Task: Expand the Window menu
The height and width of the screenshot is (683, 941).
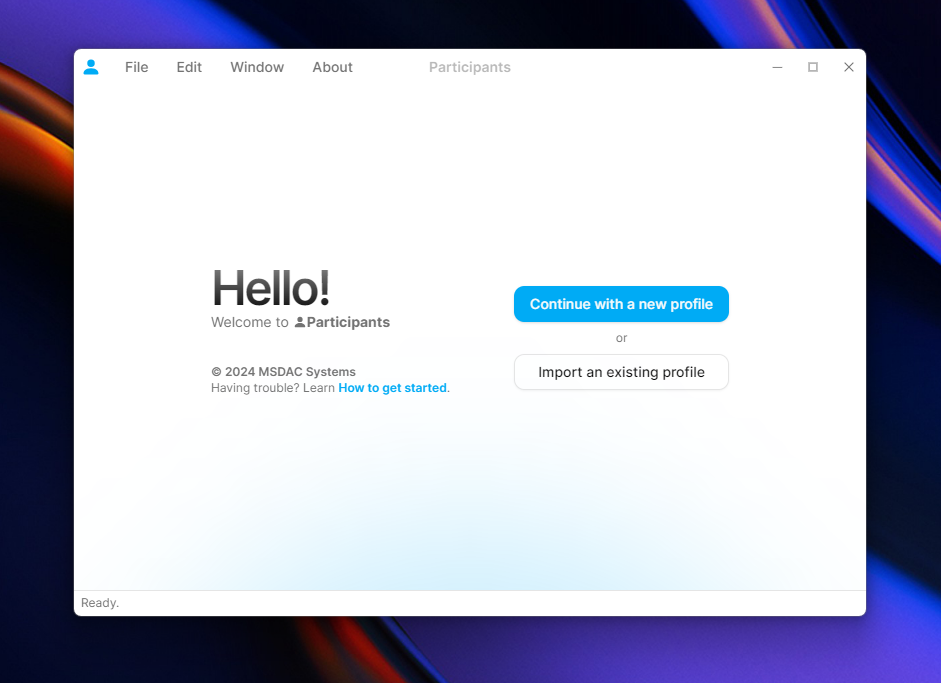Action: (257, 67)
